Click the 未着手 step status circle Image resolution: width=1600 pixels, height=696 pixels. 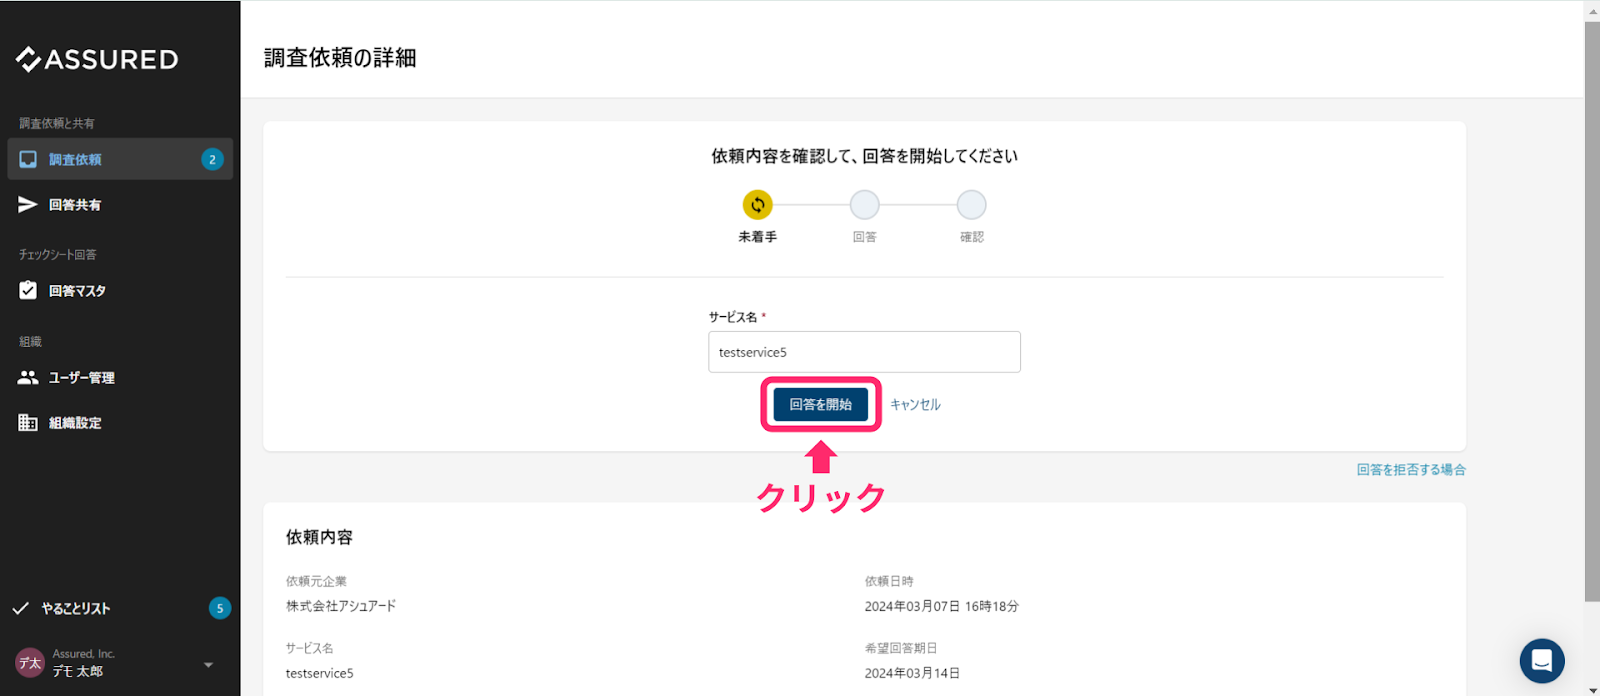click(x=758, y=205)
